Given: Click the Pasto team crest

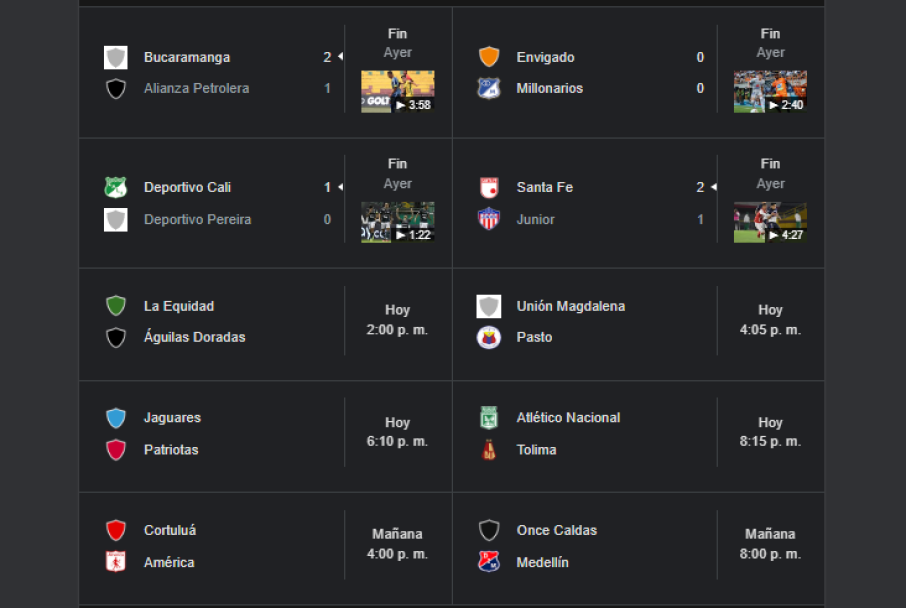Looking at the screenshot, I should click(488, 337).
